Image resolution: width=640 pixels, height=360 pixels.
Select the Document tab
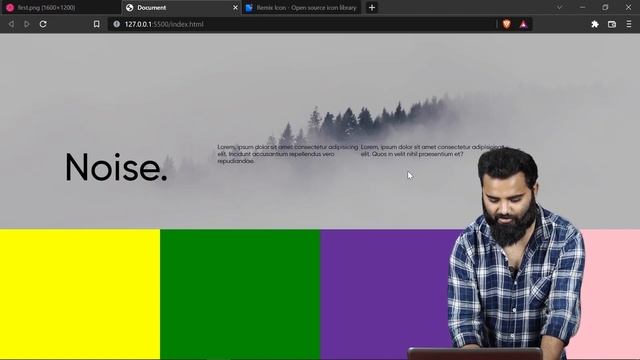[x=182, y=7]
